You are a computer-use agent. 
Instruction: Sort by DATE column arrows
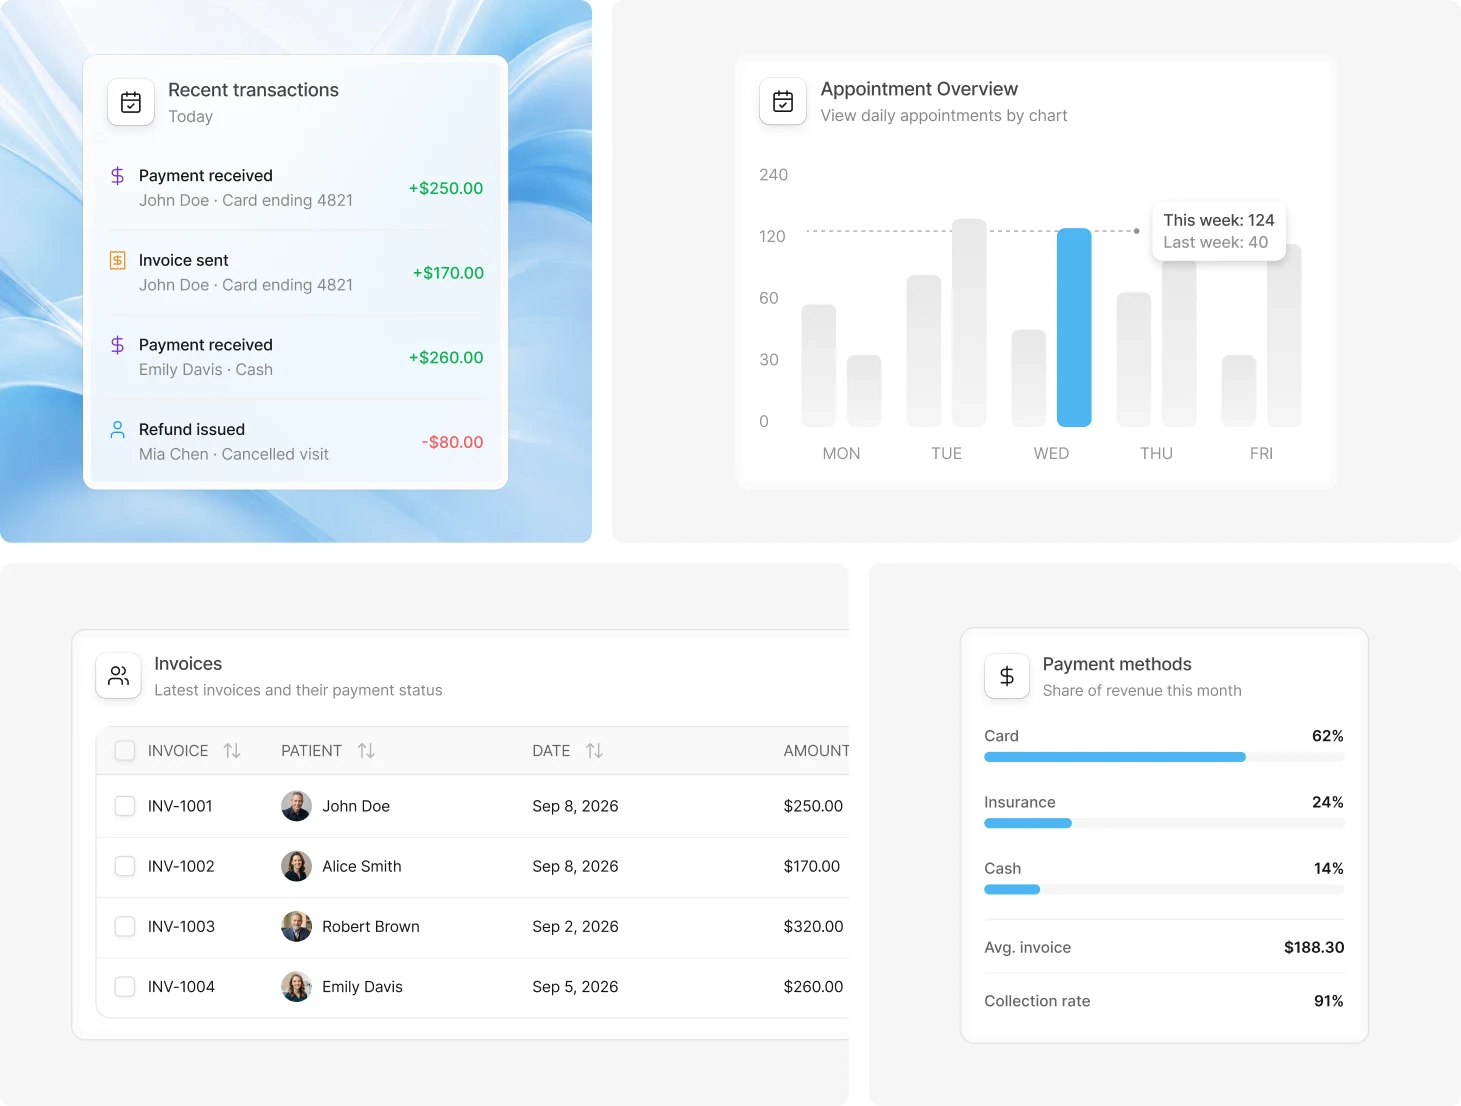point(594,751)
